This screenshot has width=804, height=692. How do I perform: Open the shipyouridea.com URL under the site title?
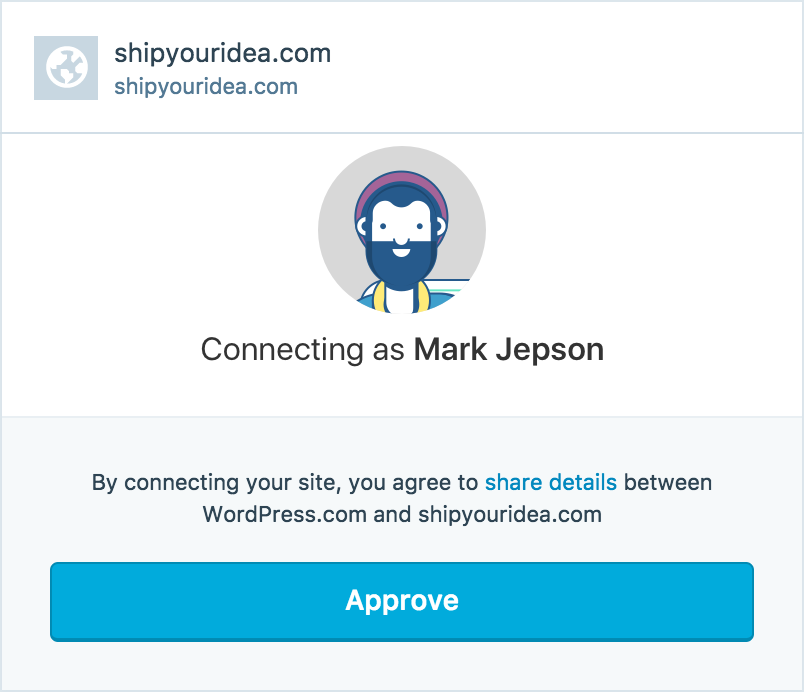pos(206,87)
